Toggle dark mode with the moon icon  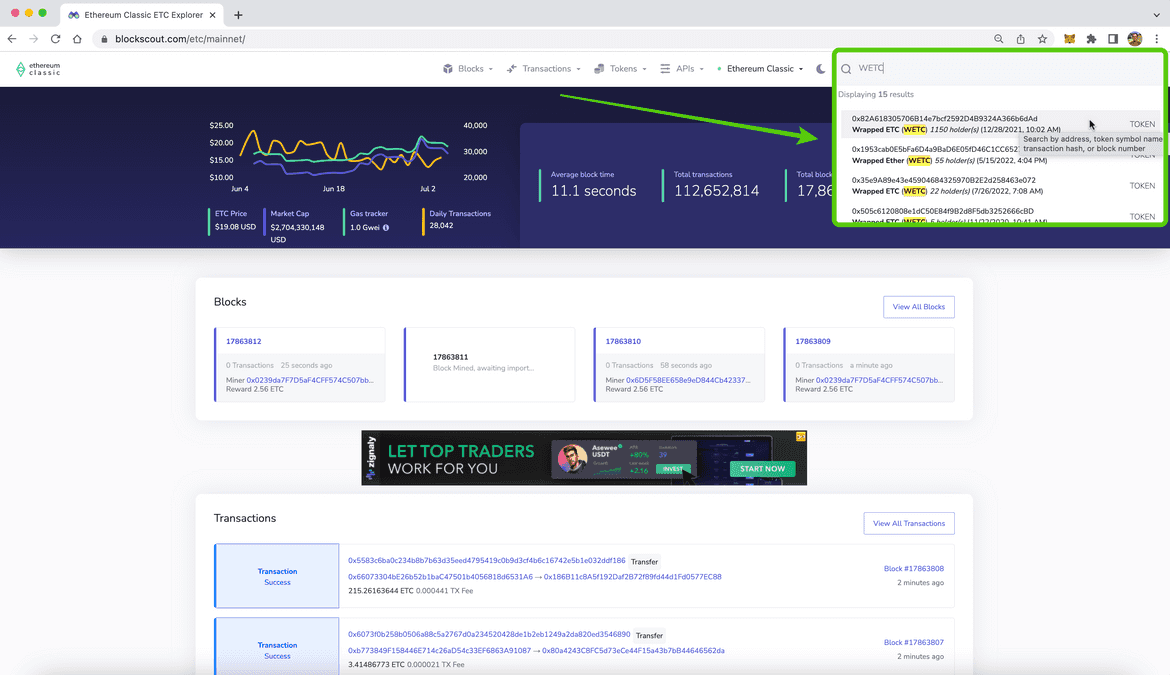coord(822,68)
